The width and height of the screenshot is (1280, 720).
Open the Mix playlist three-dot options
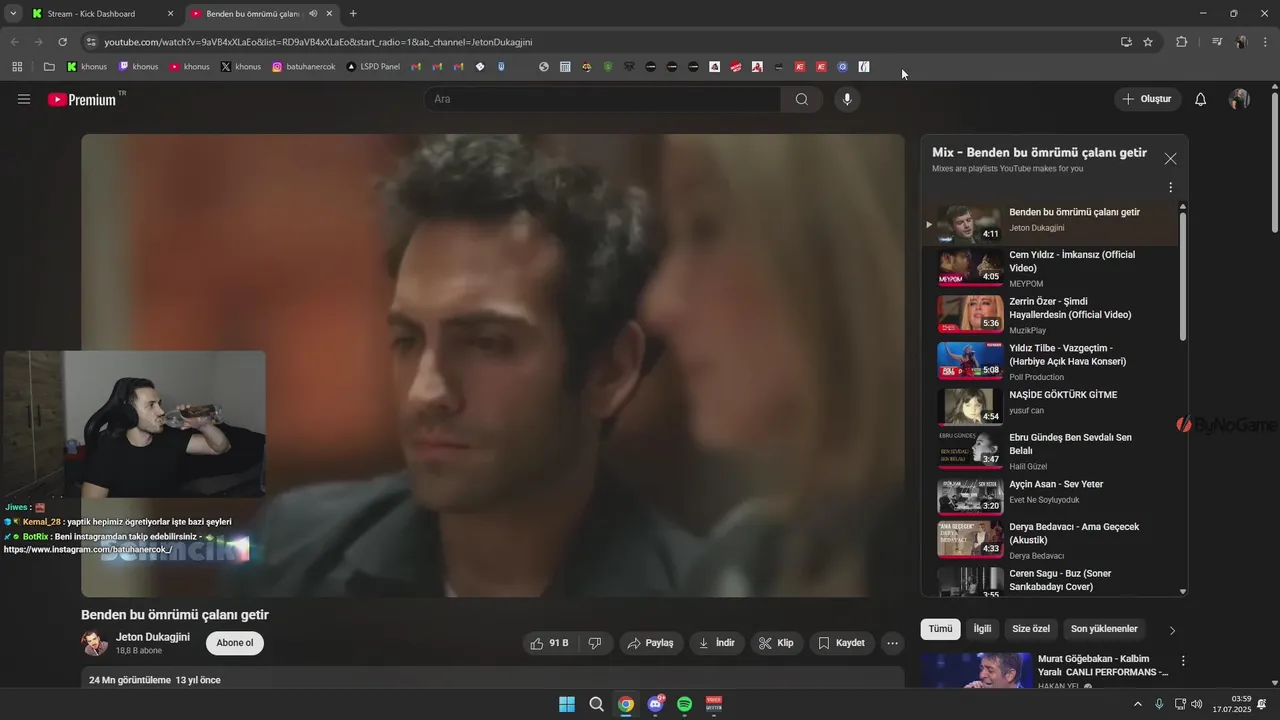coord(1170,187)
